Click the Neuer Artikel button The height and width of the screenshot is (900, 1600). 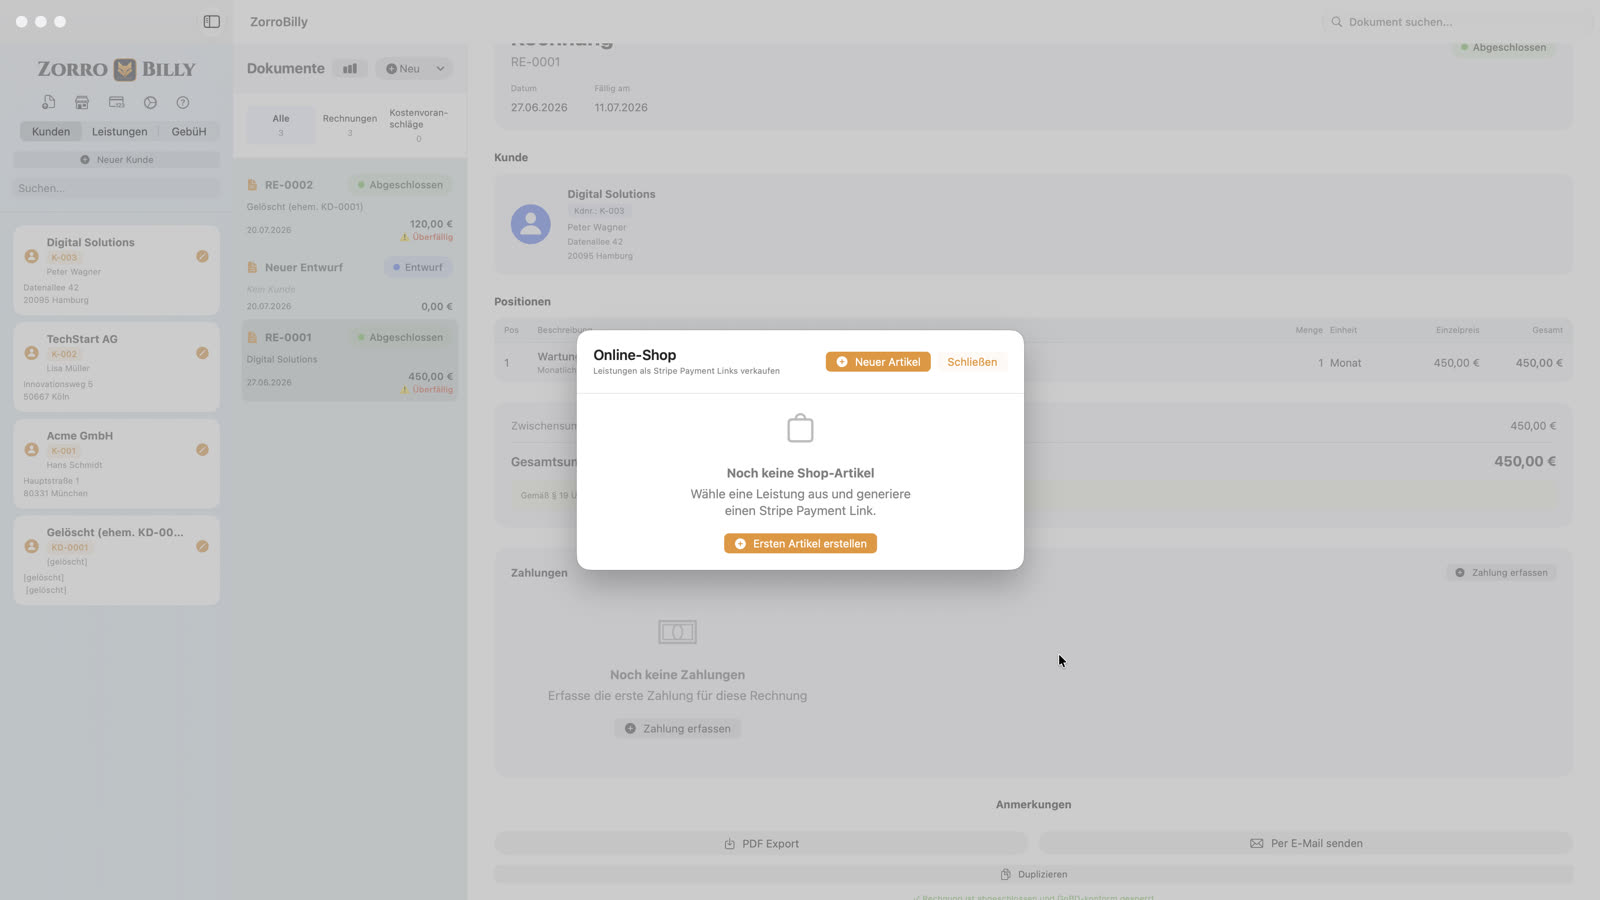coord(878,362)
